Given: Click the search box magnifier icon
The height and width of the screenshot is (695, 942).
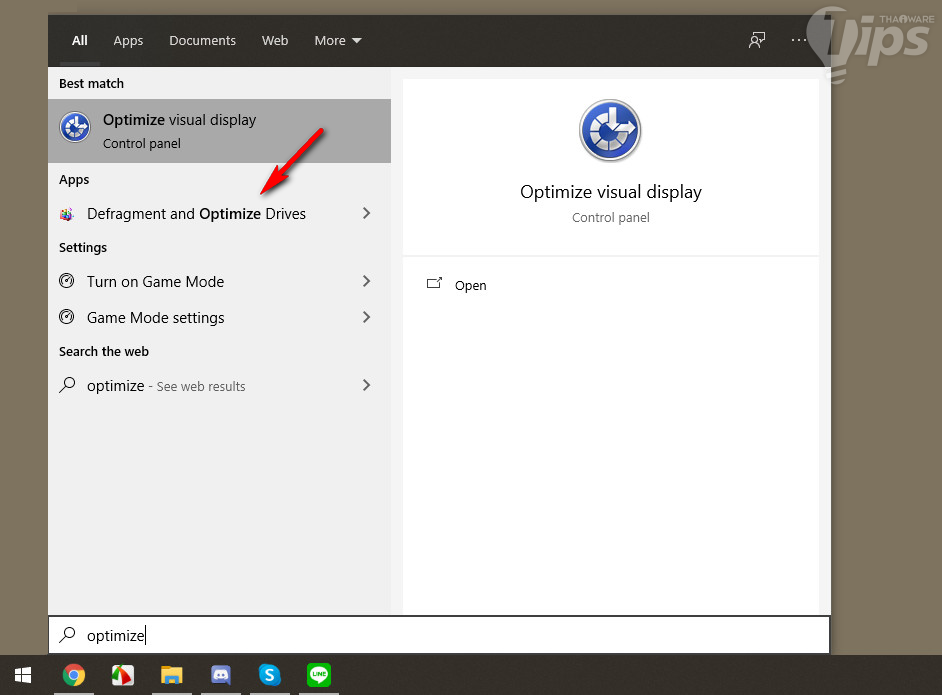Looking at the screenshot, I should [67, 634].
